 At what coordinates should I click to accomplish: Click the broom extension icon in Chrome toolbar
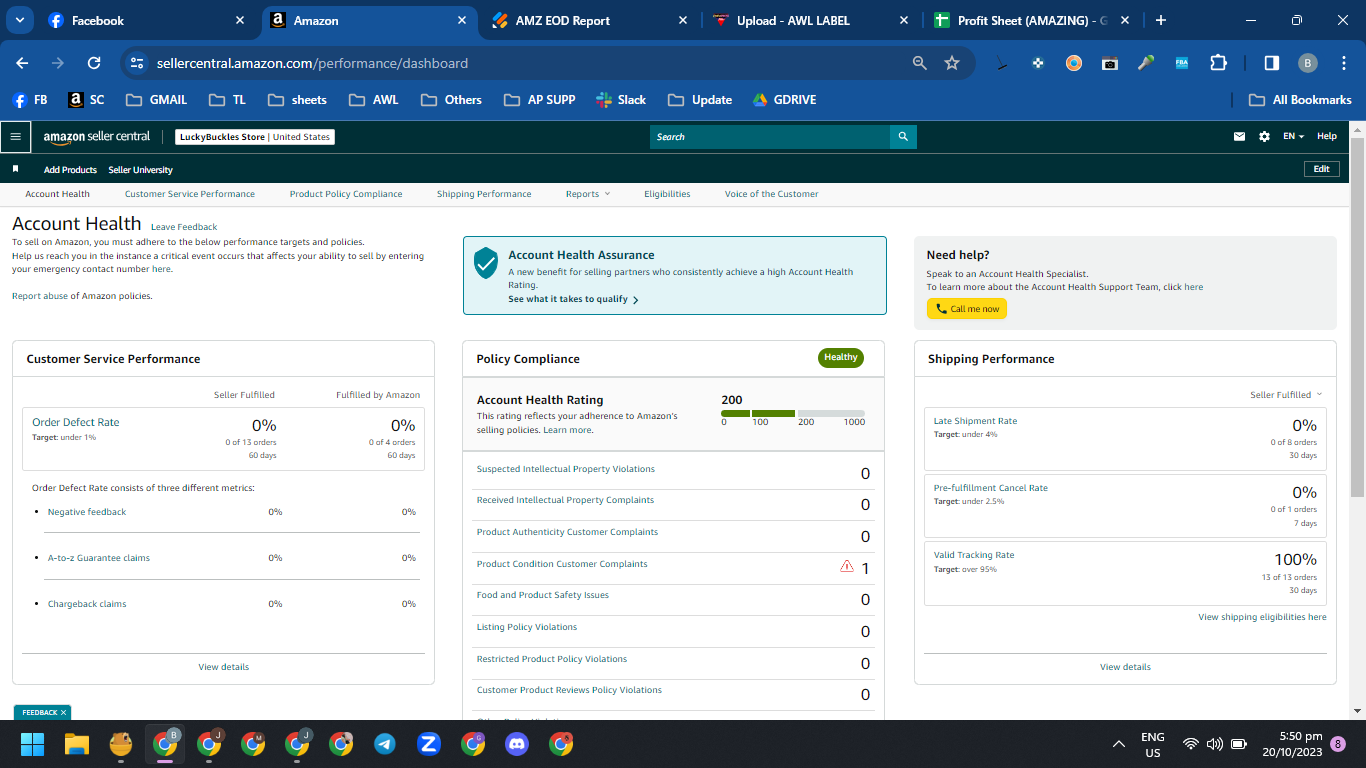(x=1002, y=63)
